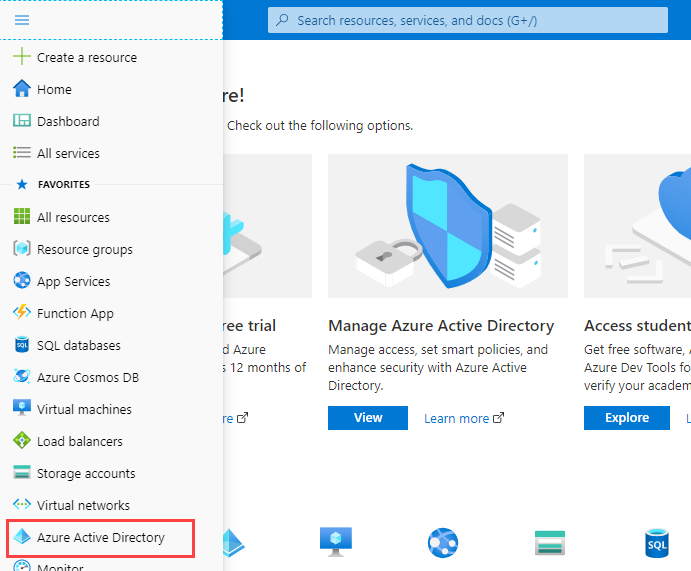Open Learn more link for Active Directory
The image size is (691, 571).
click(x=464, y=418)
